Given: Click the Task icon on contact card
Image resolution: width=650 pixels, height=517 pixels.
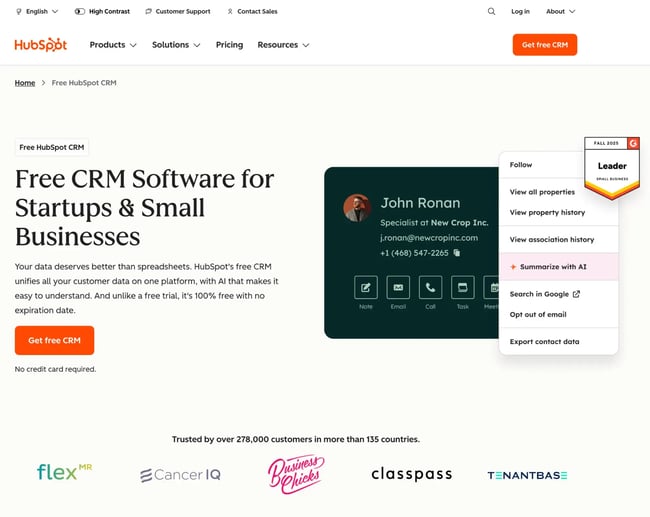Looking at the screenshot, I should (463, 287).
